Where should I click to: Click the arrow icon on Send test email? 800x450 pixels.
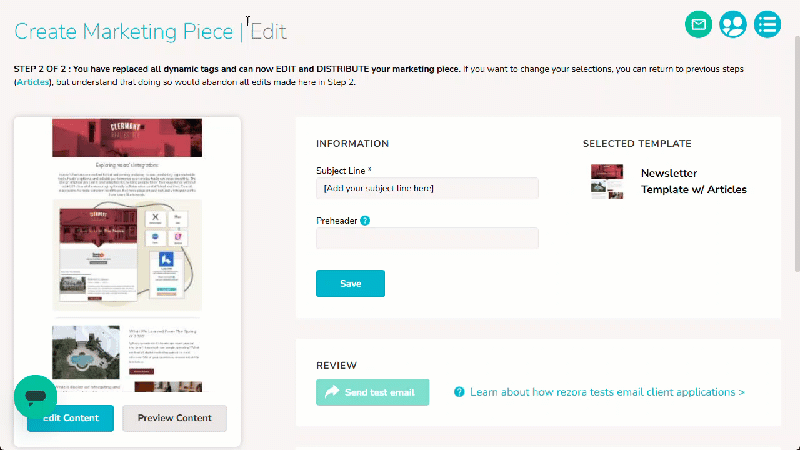(x=332, y=392)
